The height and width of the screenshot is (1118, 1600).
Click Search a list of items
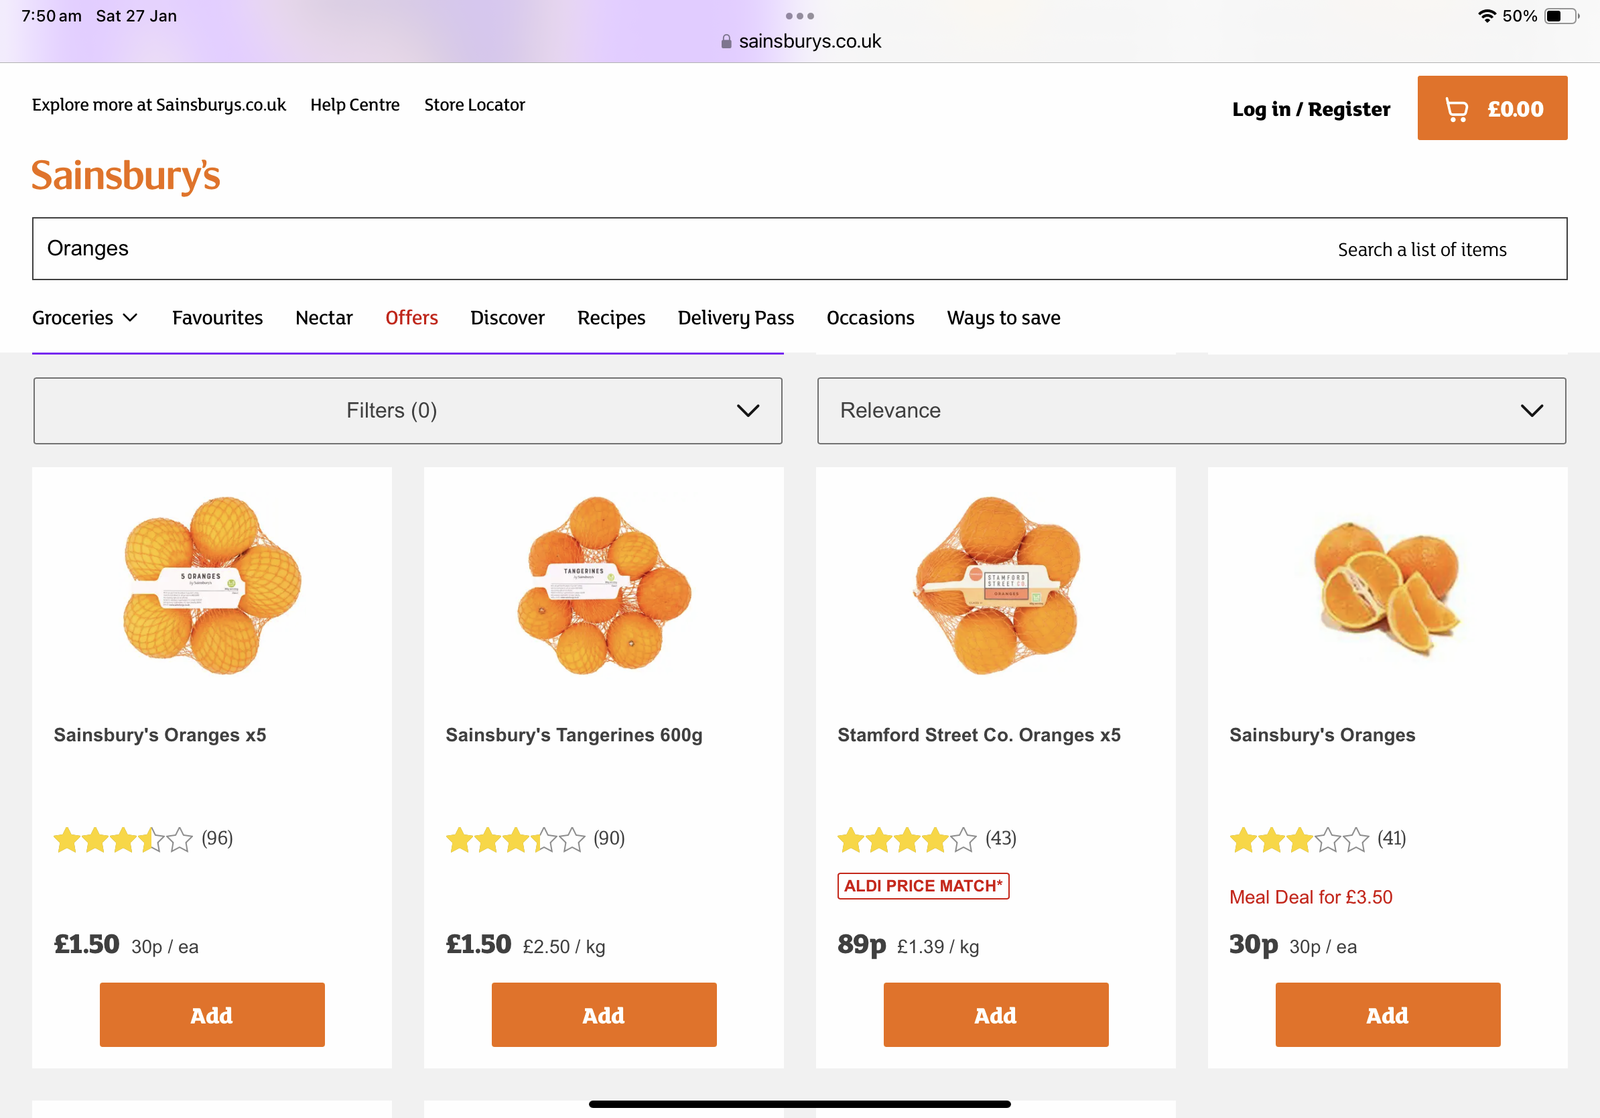(1422, 250)
